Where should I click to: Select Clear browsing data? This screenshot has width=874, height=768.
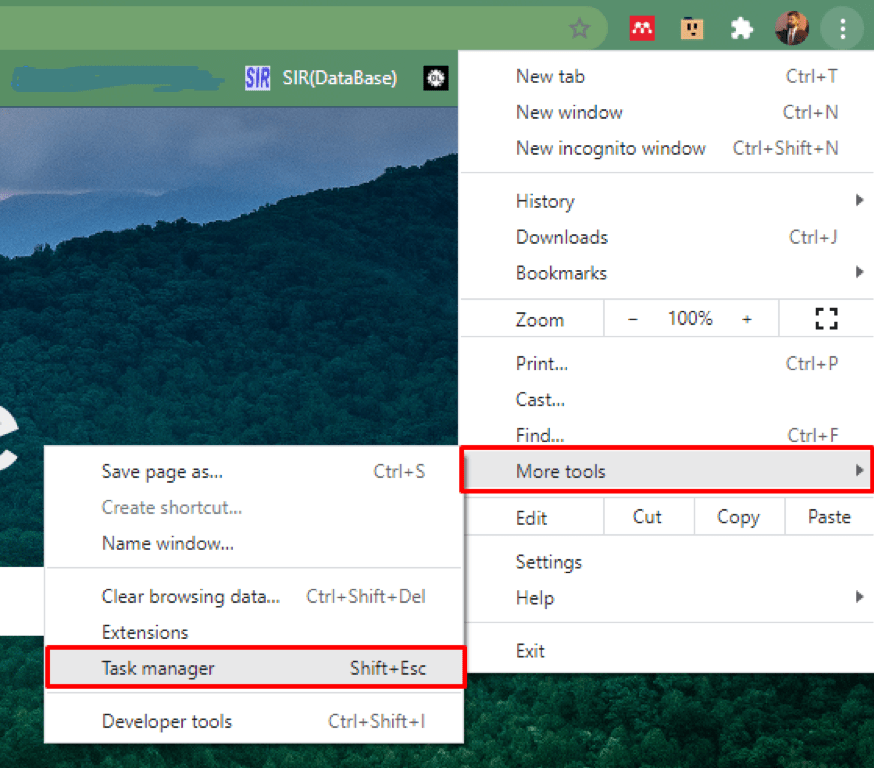click(190, 596)
